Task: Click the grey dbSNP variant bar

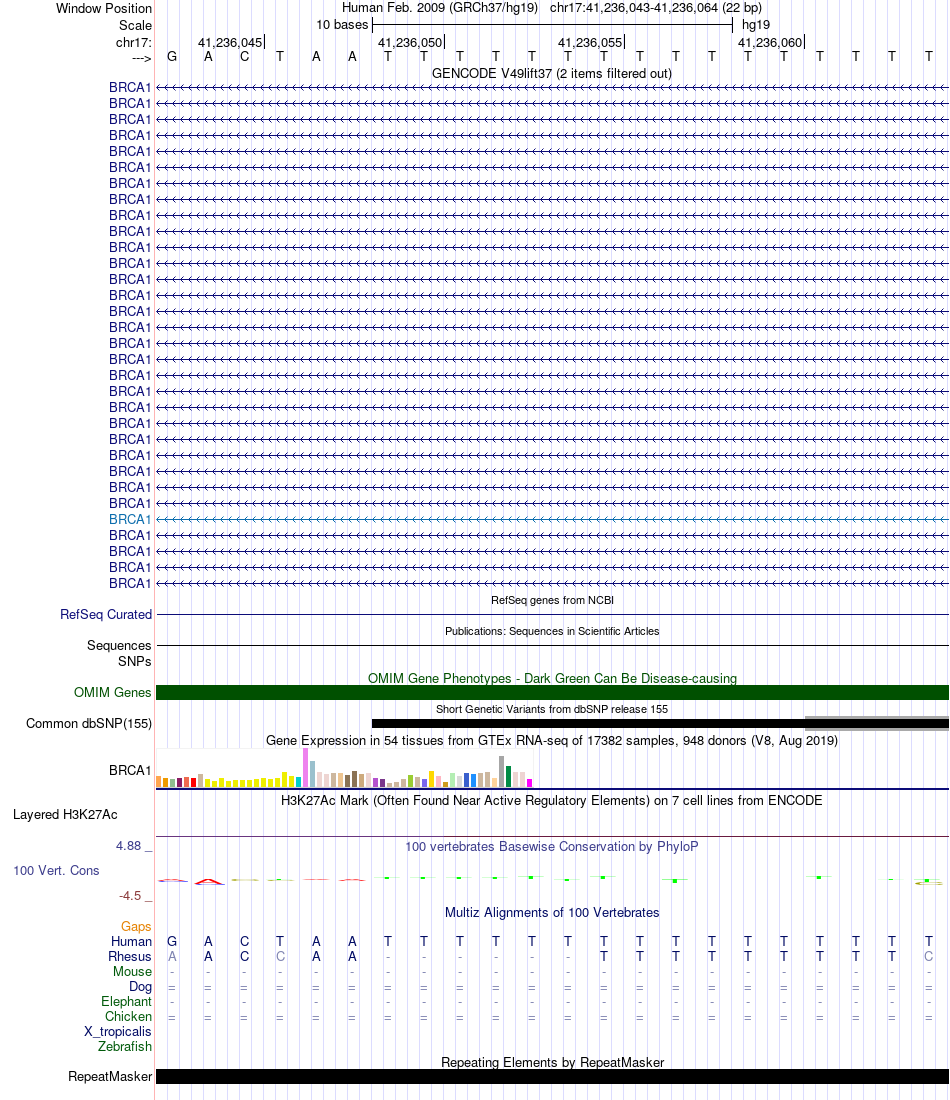Action: click(876, 723)
